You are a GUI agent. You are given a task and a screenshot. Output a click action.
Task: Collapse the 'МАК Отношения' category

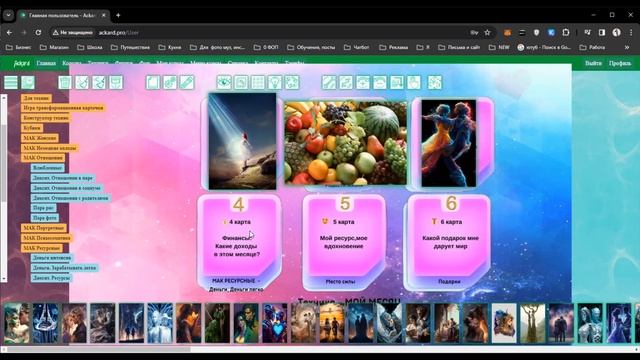click(43, 158)
